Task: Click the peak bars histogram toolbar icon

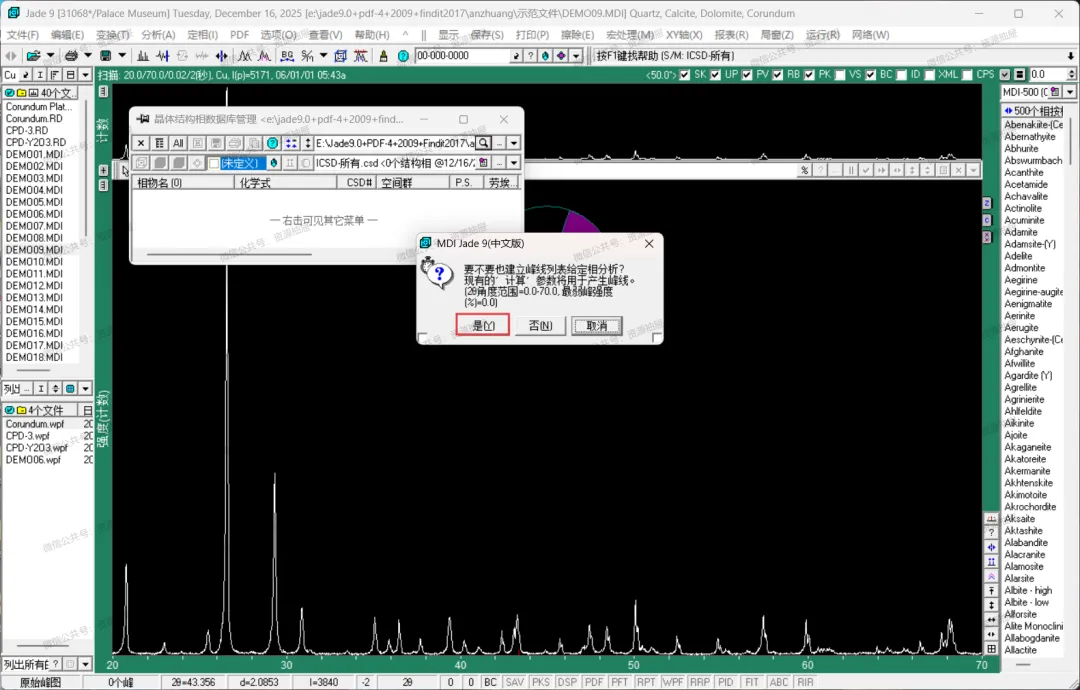Action: pyautogui.click(x=143, y=56)
